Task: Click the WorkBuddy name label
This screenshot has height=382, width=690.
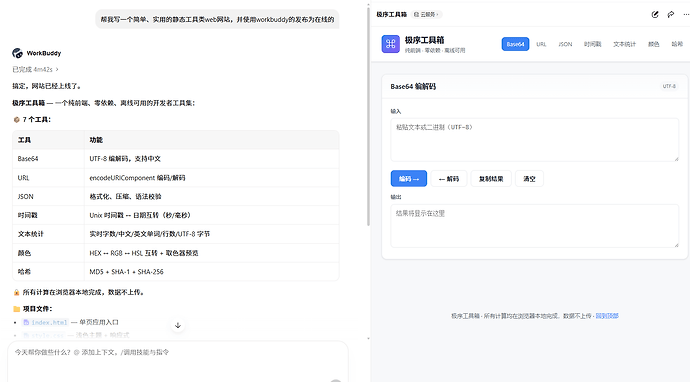Action: pyautogui.click(x=44, y=53)
